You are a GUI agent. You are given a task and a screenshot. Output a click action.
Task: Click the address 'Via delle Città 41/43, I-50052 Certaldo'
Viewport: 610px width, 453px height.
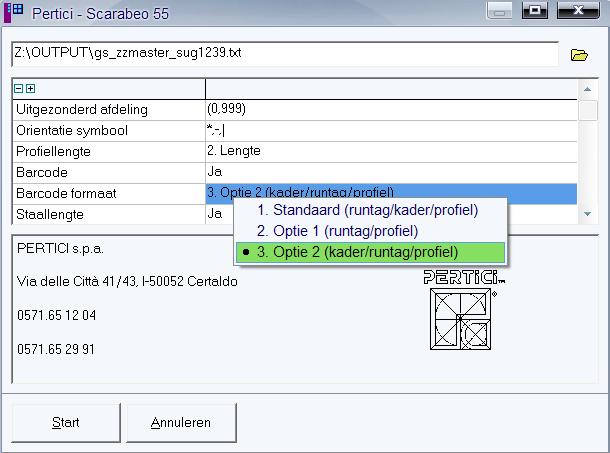click(x=127, y=281)
